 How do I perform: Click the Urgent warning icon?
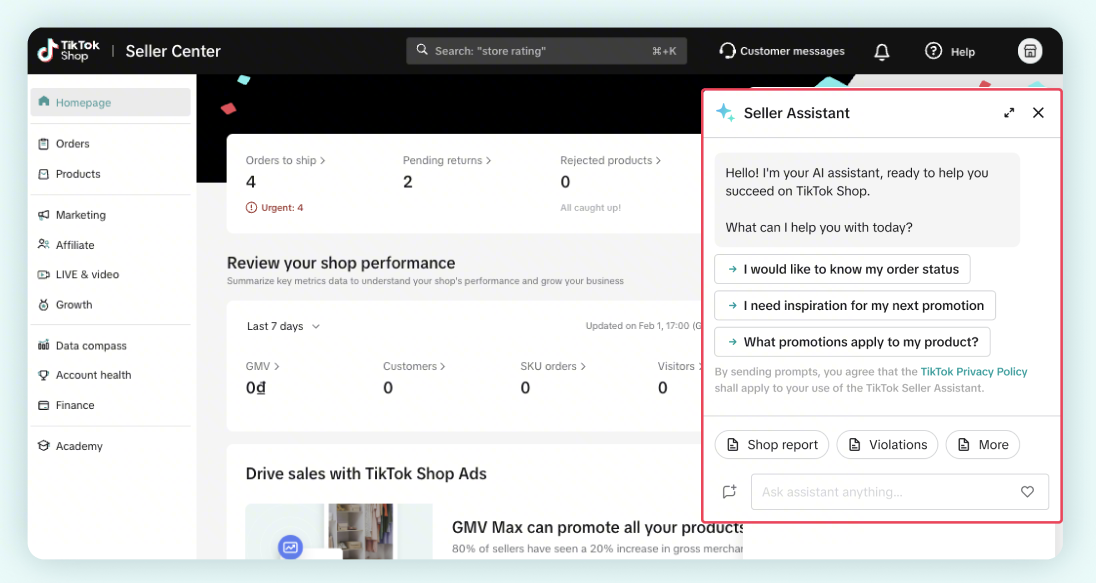(251, 208)
